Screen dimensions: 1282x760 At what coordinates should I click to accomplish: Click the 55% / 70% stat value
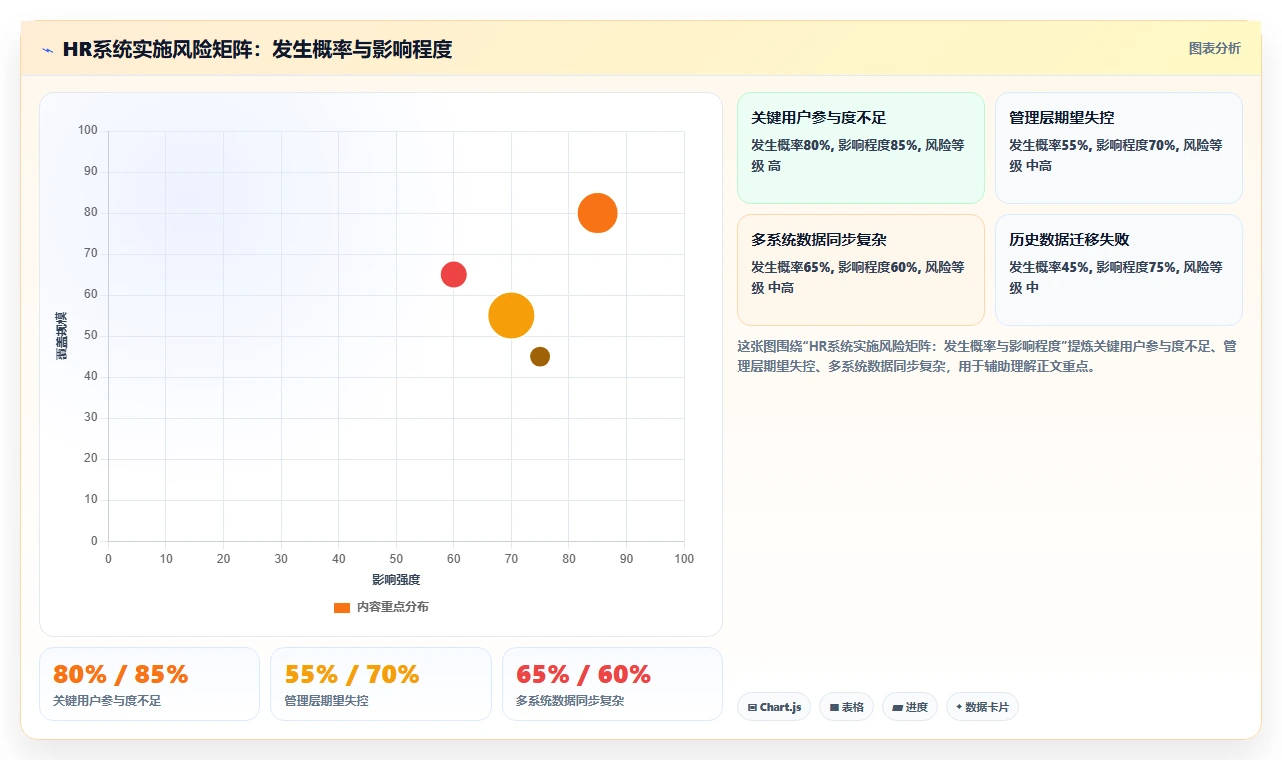click(x=352, y=674)
